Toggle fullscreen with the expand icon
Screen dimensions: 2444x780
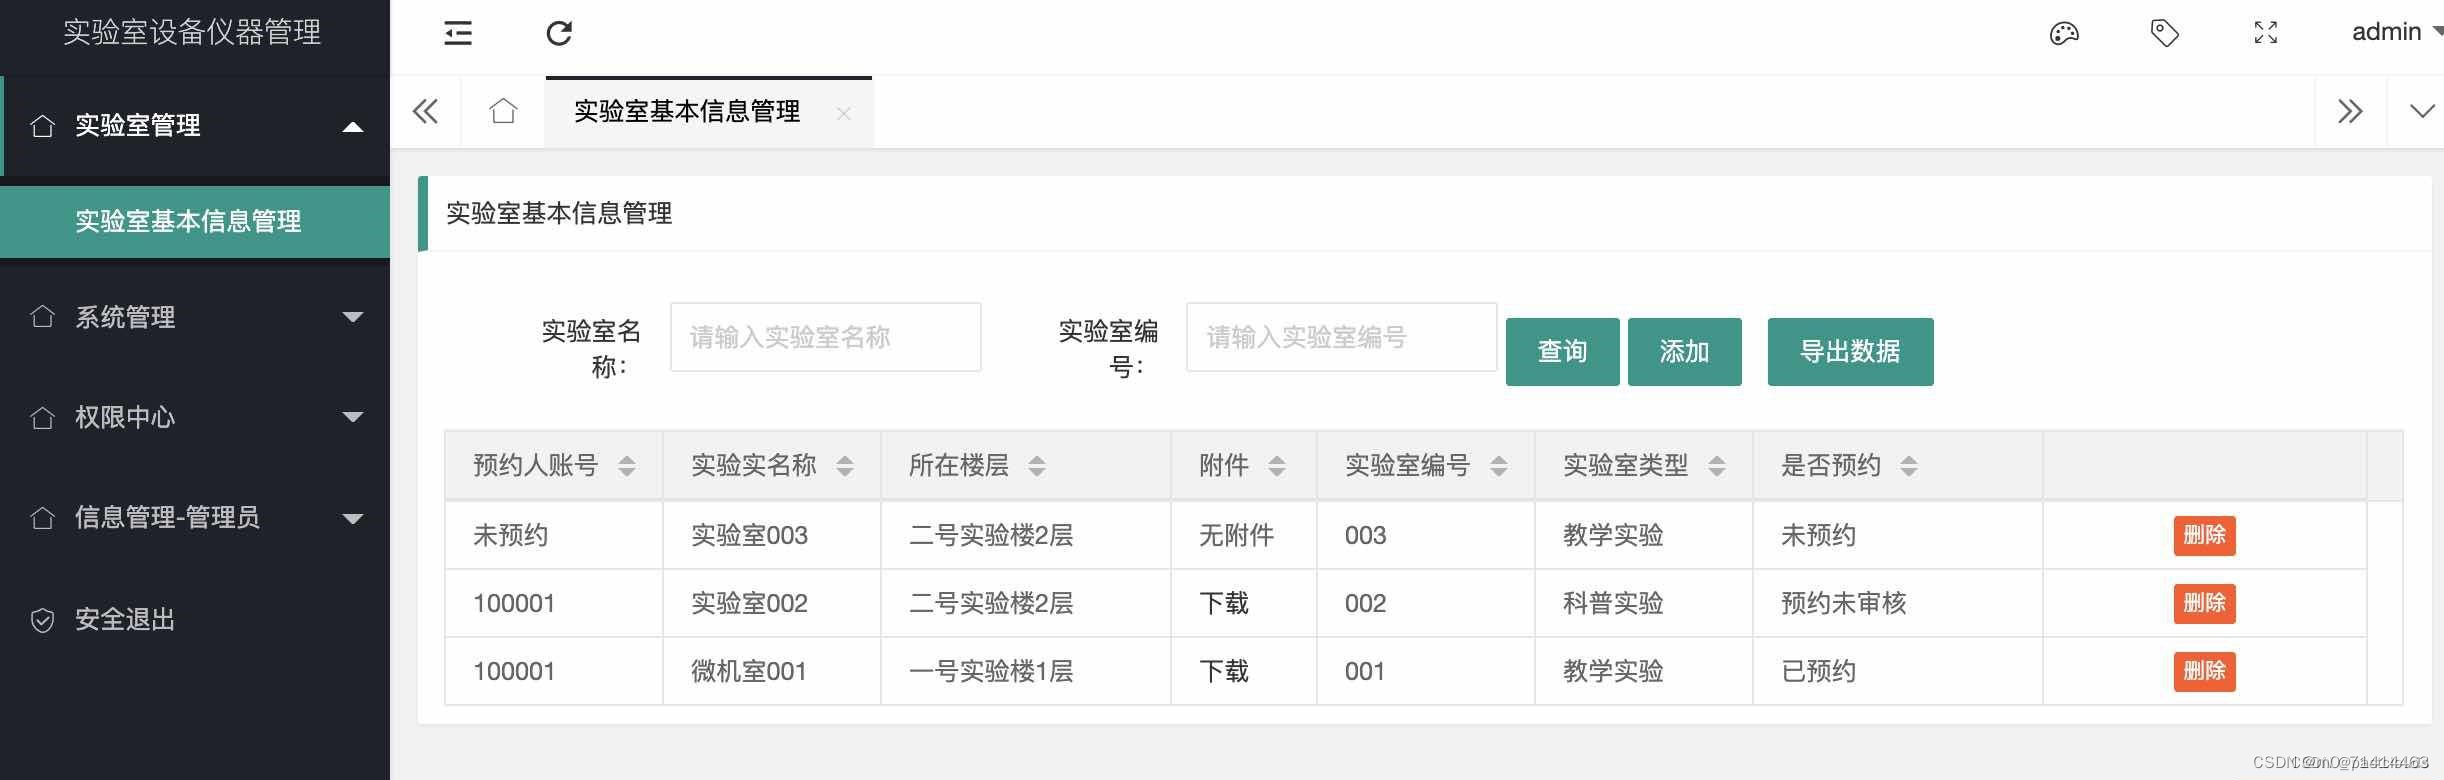point(2266,33)
